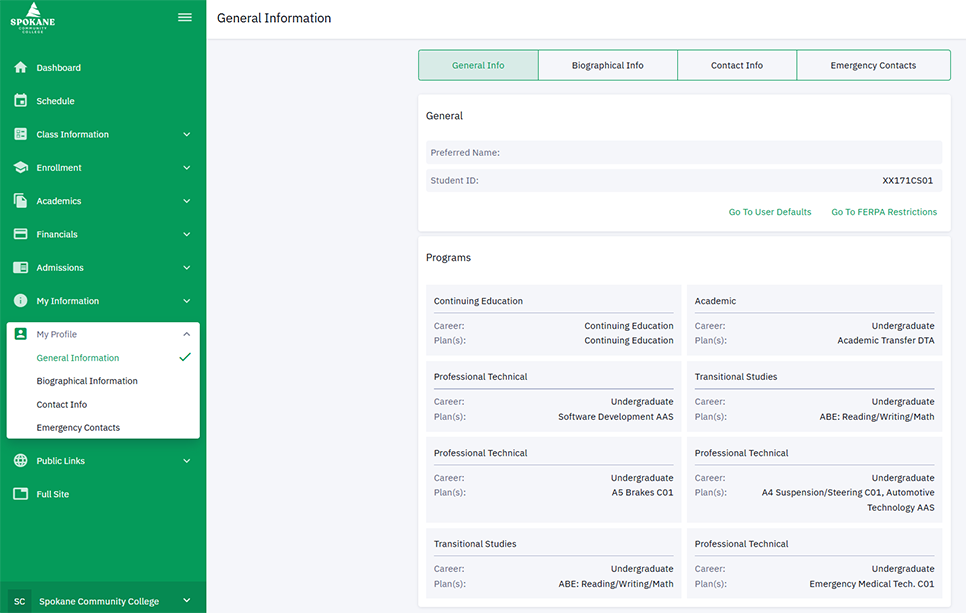Click Go To User Defaults
This screenshot has width=966, height=613.
(x=770, y=212)
